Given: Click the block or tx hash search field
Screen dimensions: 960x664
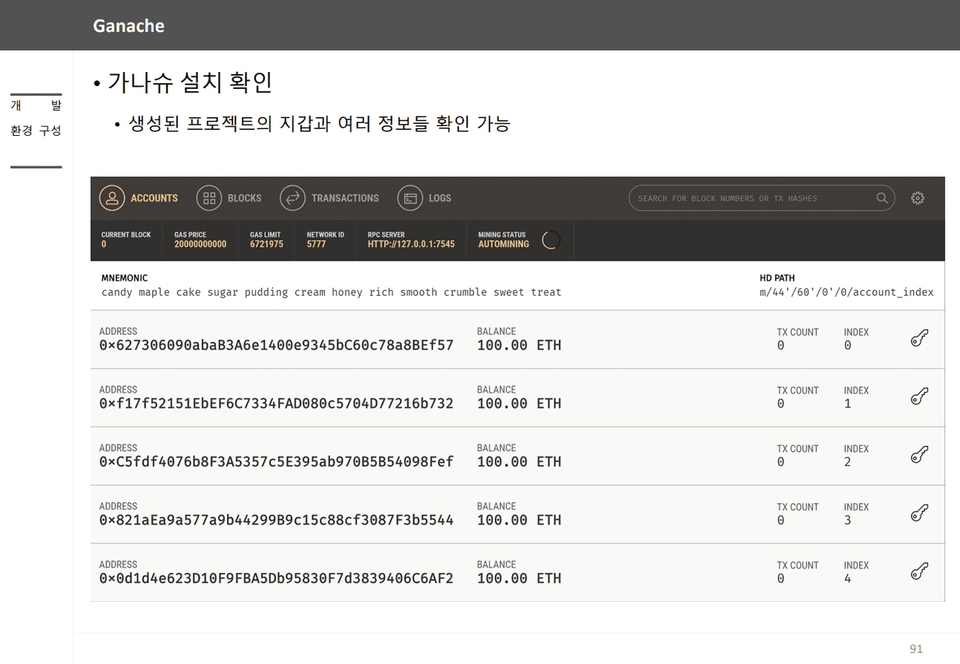Looking at the screenshot, I should click(x=762, y=198).
